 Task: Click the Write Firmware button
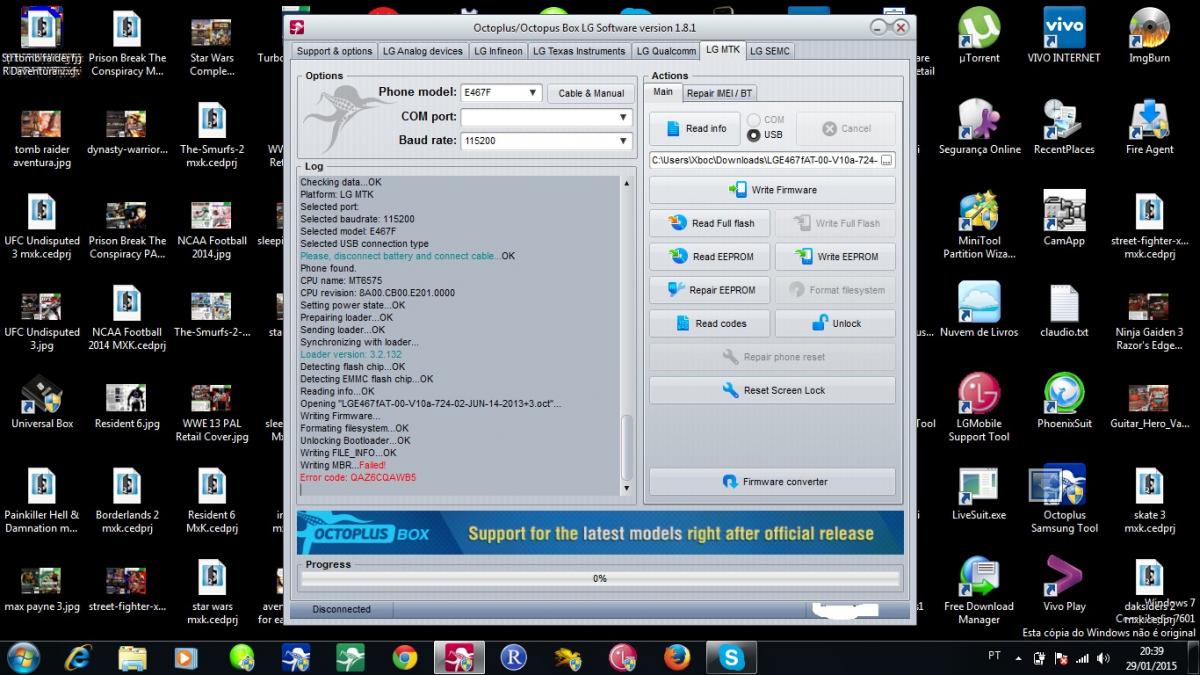click(x=772, y=190)
